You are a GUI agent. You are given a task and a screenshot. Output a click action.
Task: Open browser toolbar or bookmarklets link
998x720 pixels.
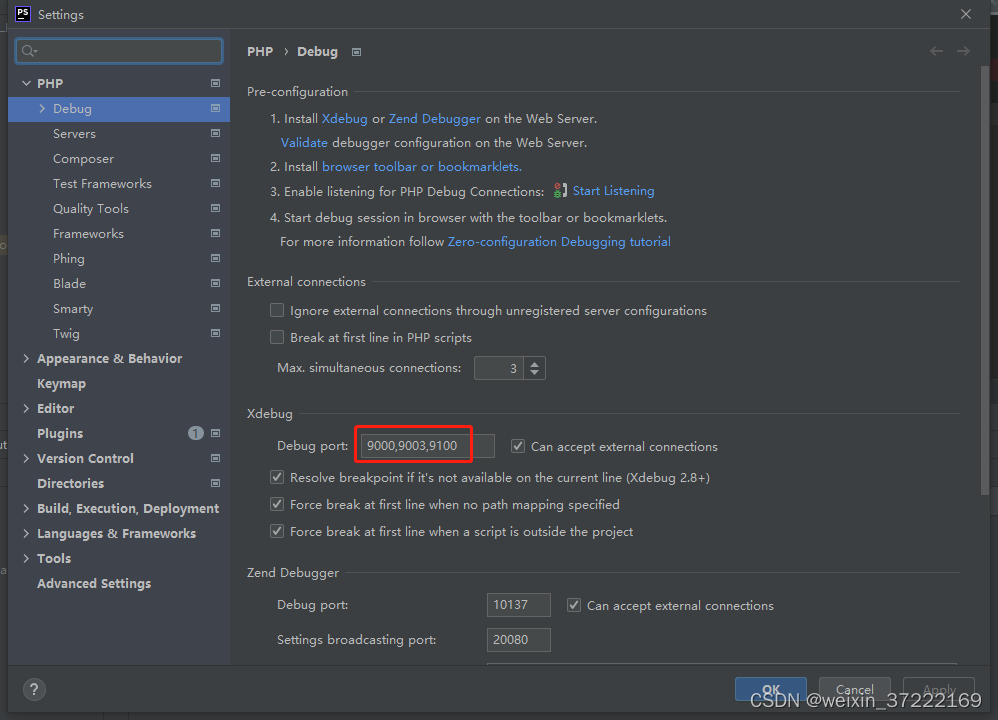(x=422, y=167)
